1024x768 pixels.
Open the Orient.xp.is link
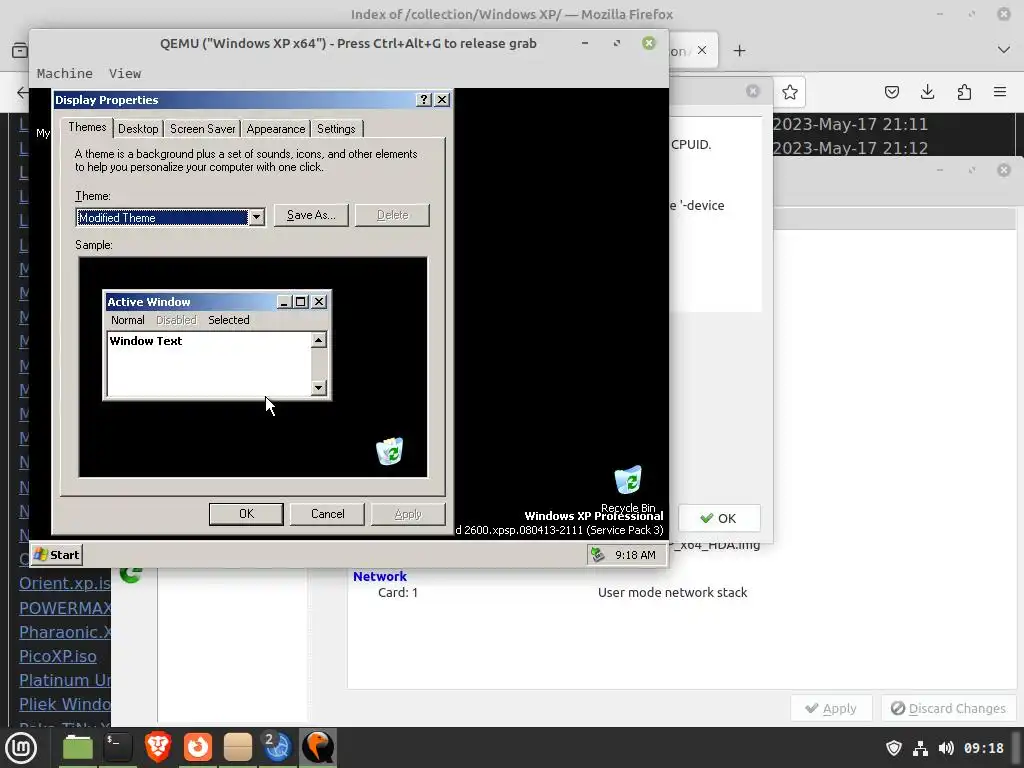[x=65, y=583]
